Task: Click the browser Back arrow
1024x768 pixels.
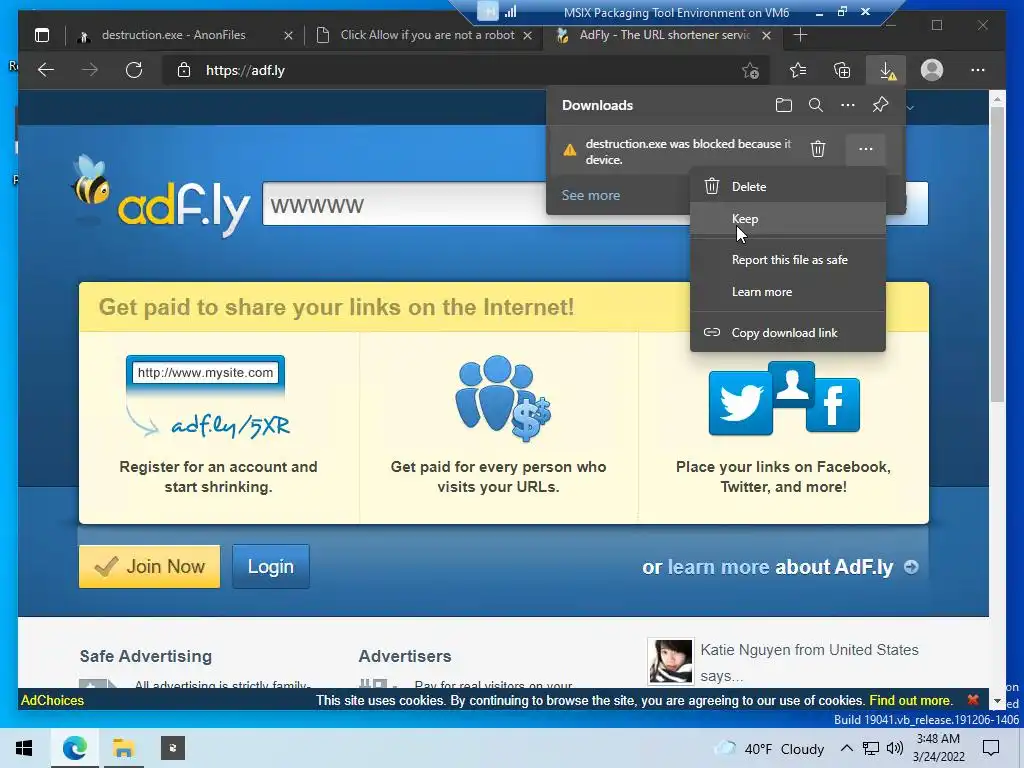Action: tap(46, 70)
